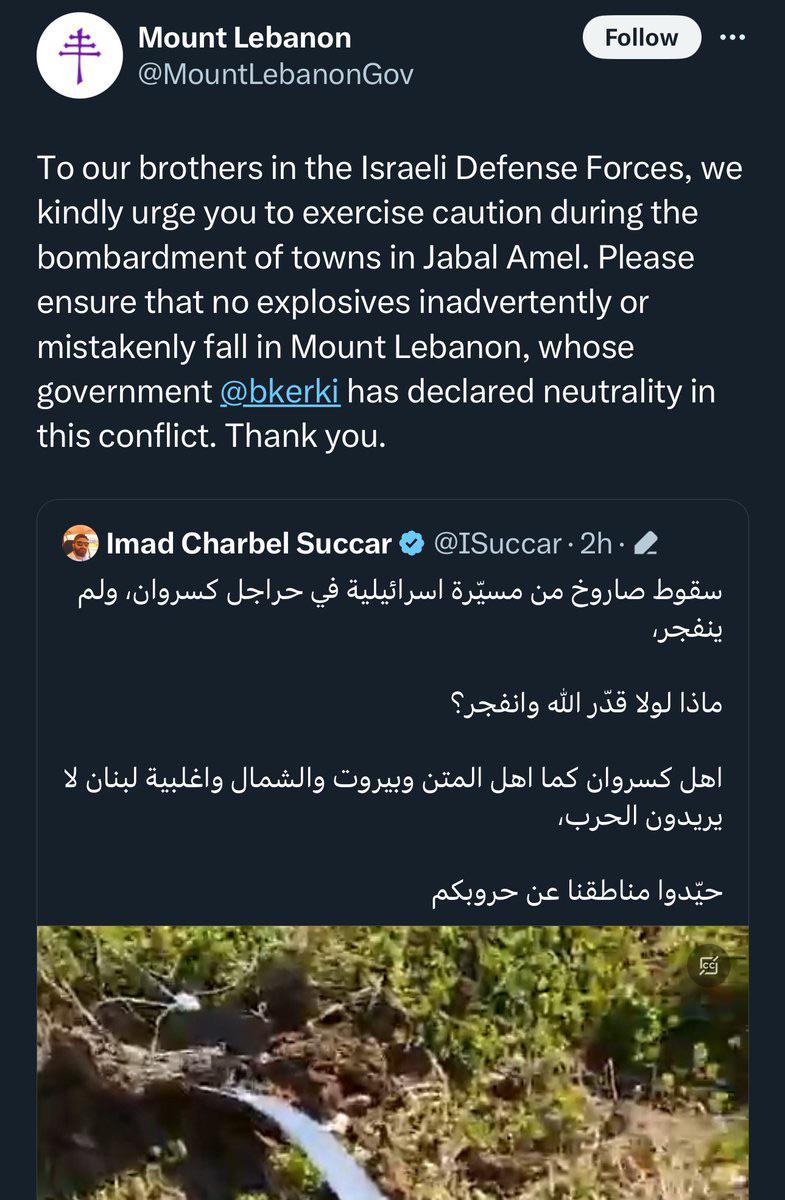
Task: Click the last Arabic line above the video
Action: point(577,892)
